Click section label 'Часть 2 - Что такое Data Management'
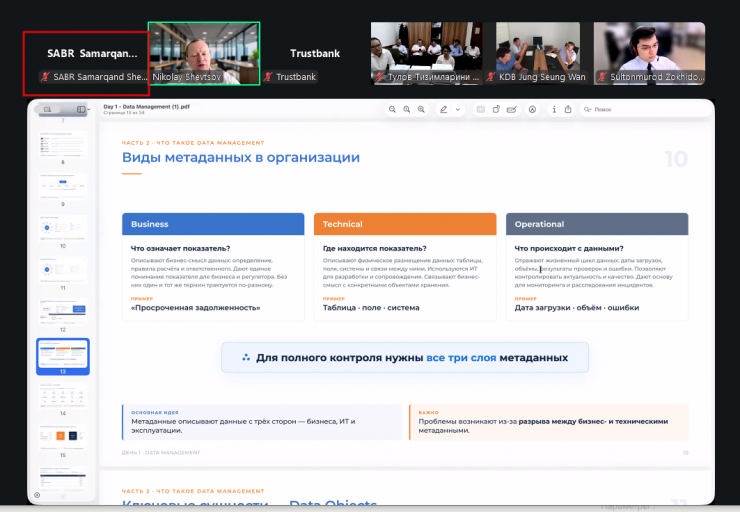The width and height of the screenshot is (740, 512). (193, 143)
